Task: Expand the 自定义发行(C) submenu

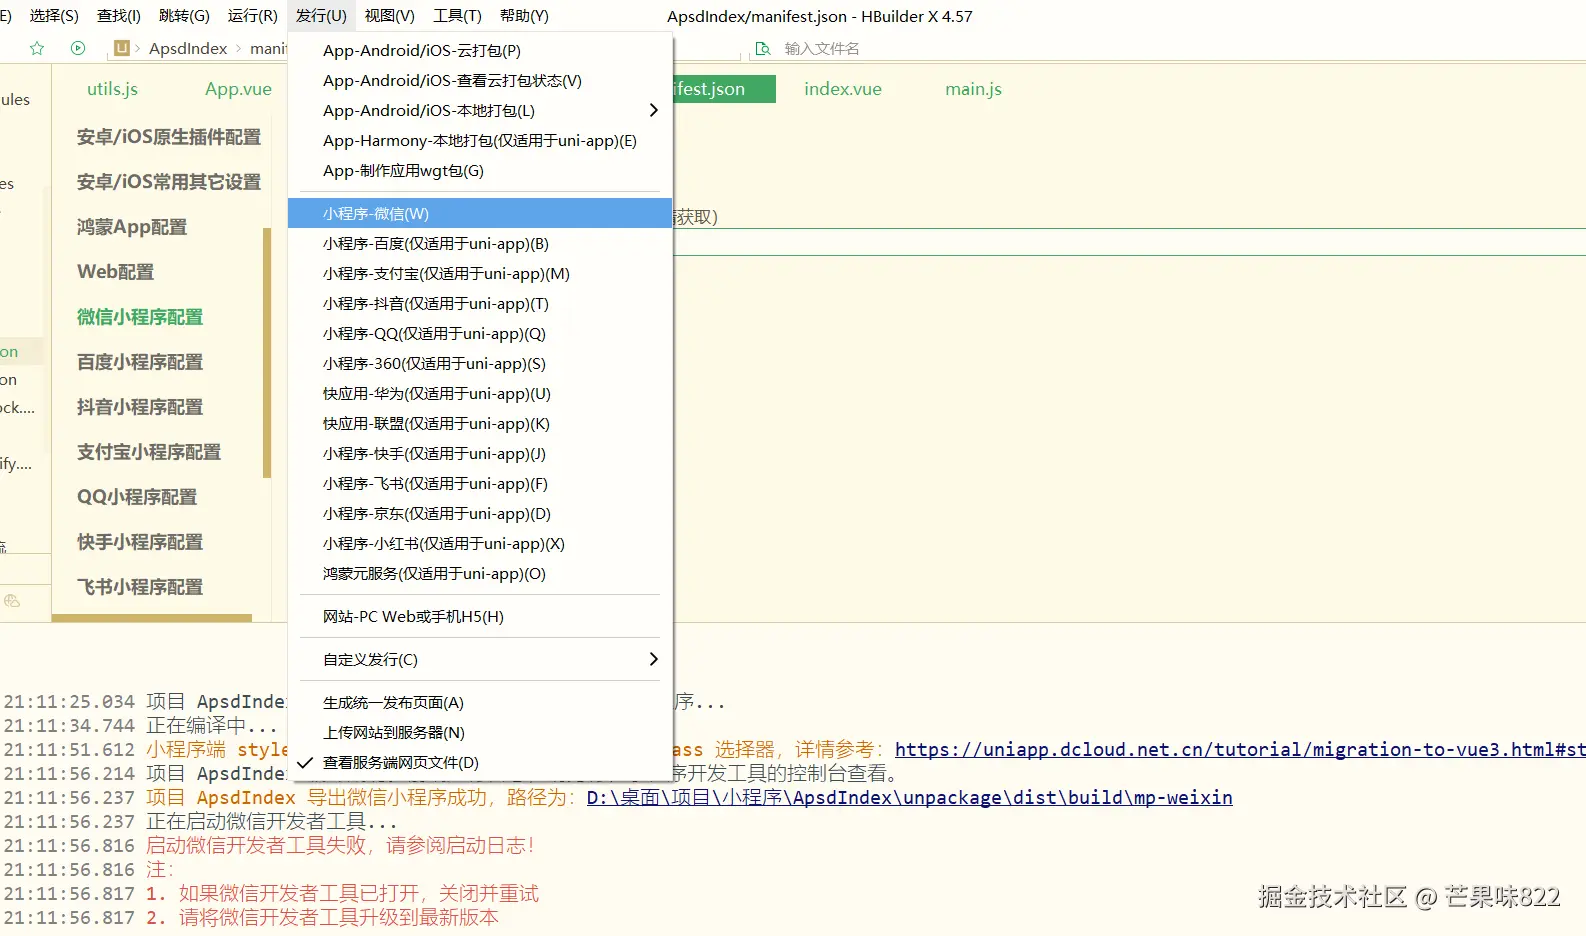Action: pyautogui.click(x=480, y=659)
